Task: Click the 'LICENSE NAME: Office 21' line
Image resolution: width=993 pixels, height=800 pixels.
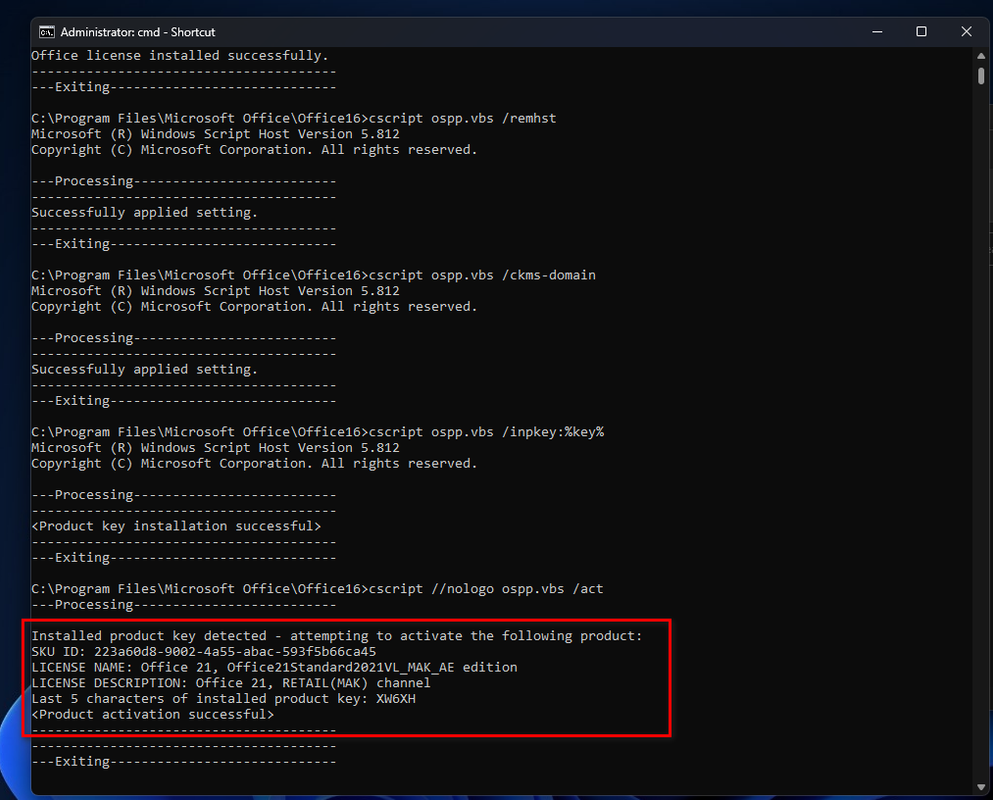Action: [274, 668]
